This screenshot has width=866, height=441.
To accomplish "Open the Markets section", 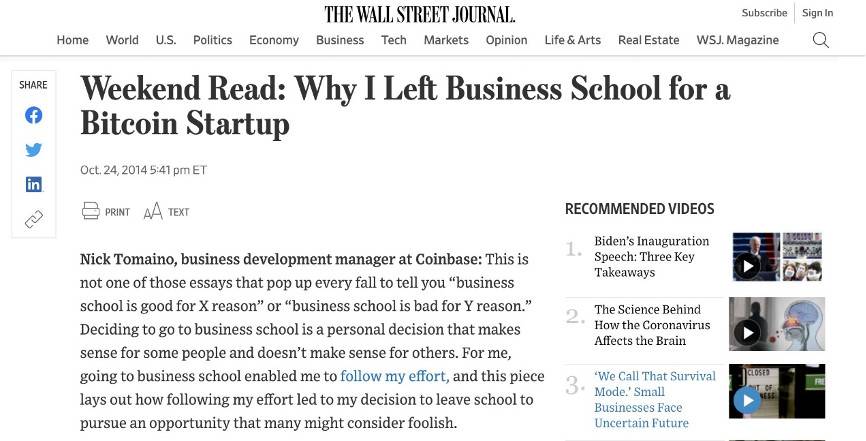I will 446,40.
